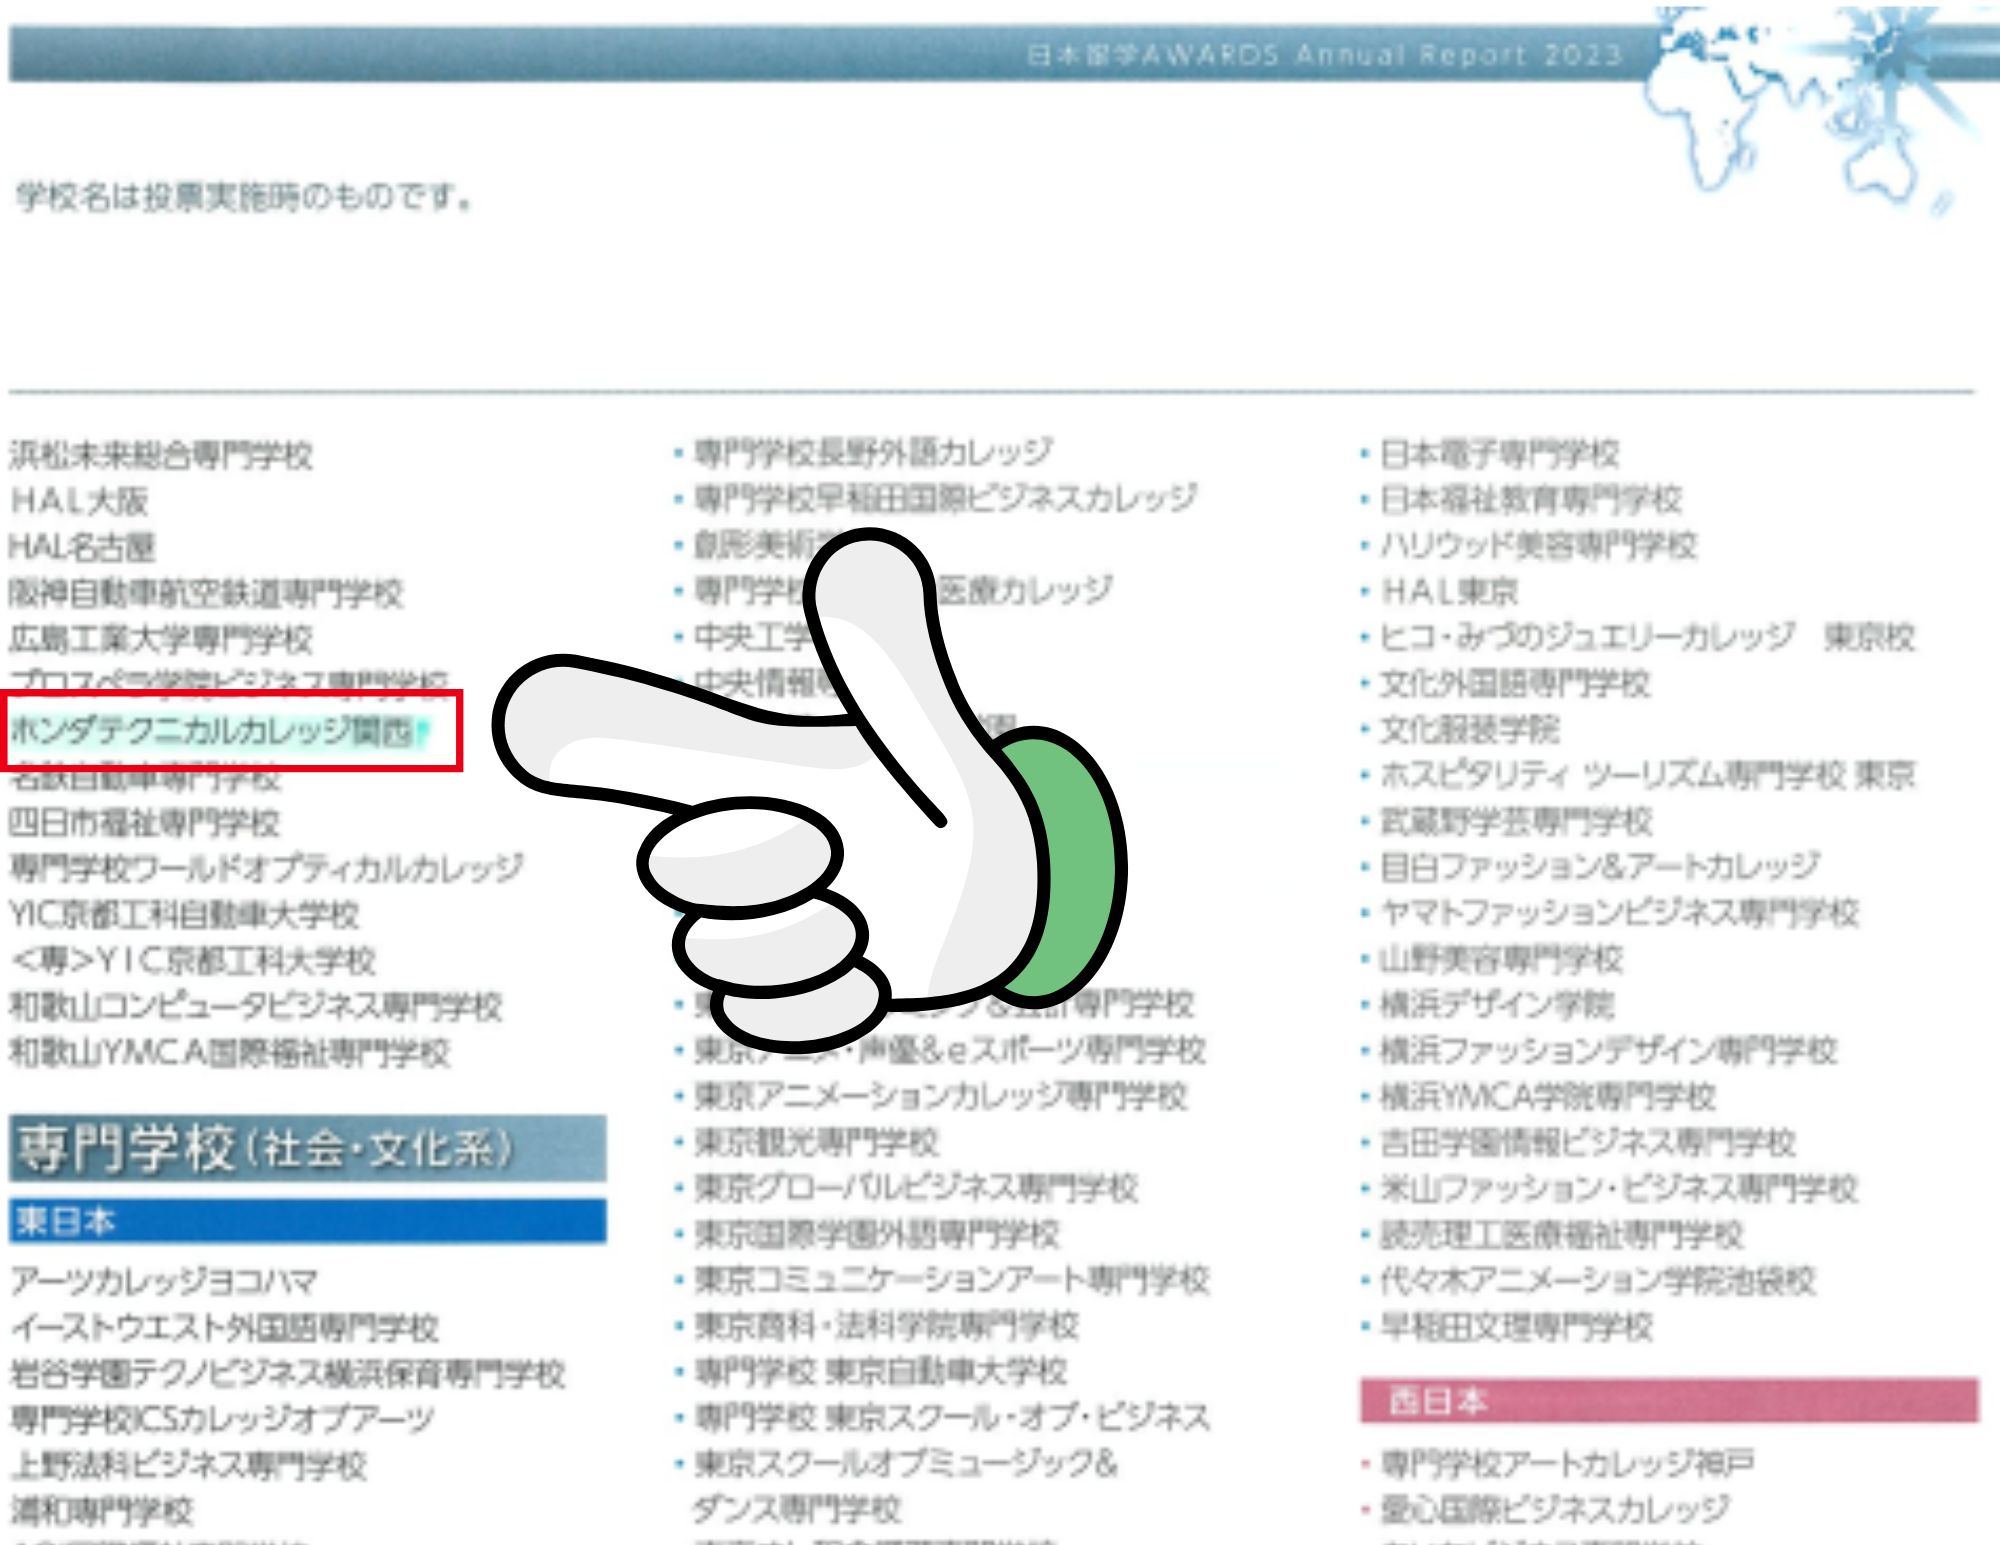Click 早稲田文理専門学校 in right column
2000x1545 pixels.
pos(1516,1327)
